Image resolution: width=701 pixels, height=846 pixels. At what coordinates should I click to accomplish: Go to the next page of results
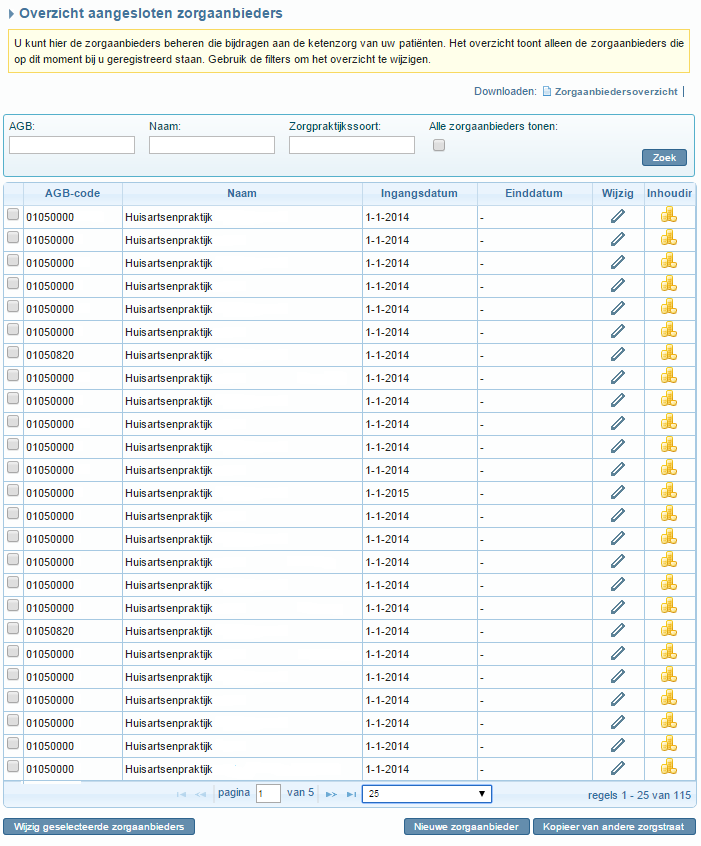coord(331,794)
